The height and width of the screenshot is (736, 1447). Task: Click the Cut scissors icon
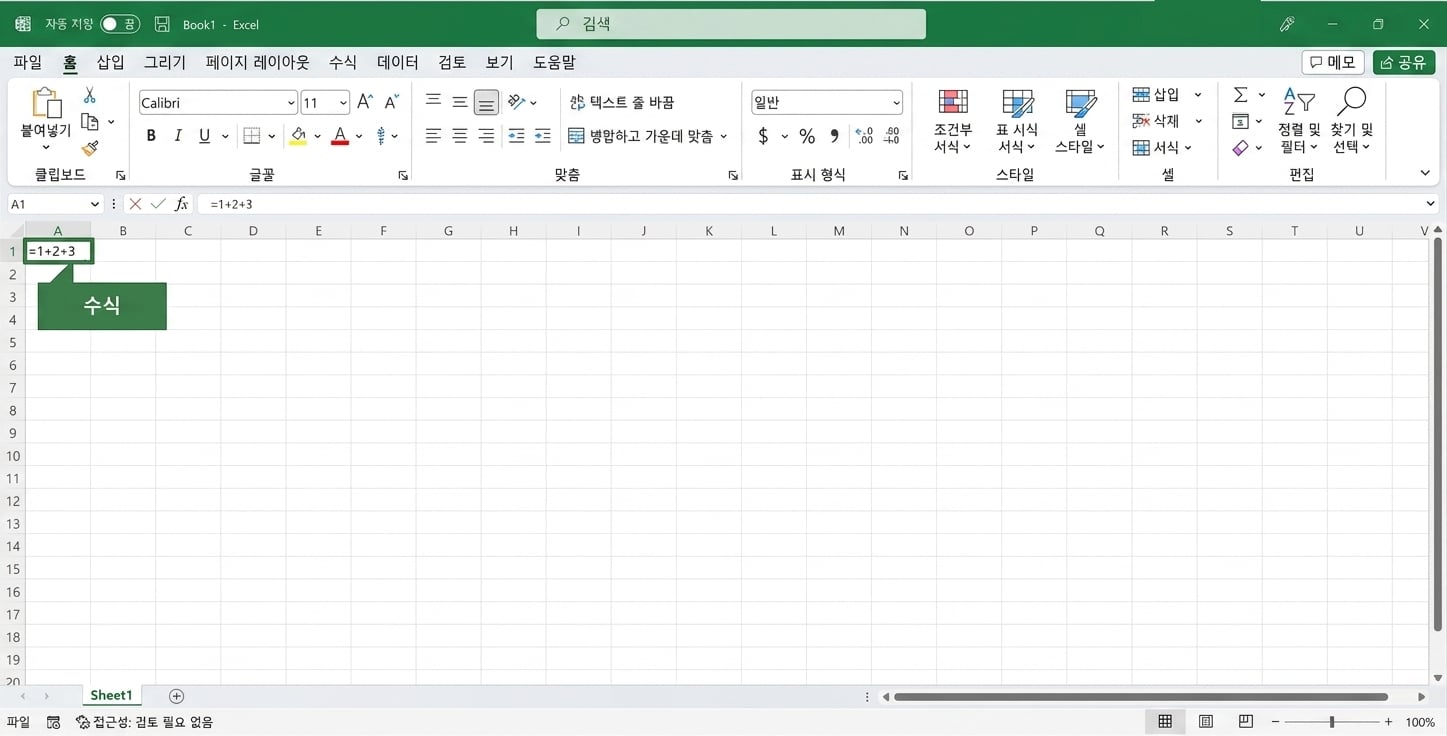tap(89, 96)
